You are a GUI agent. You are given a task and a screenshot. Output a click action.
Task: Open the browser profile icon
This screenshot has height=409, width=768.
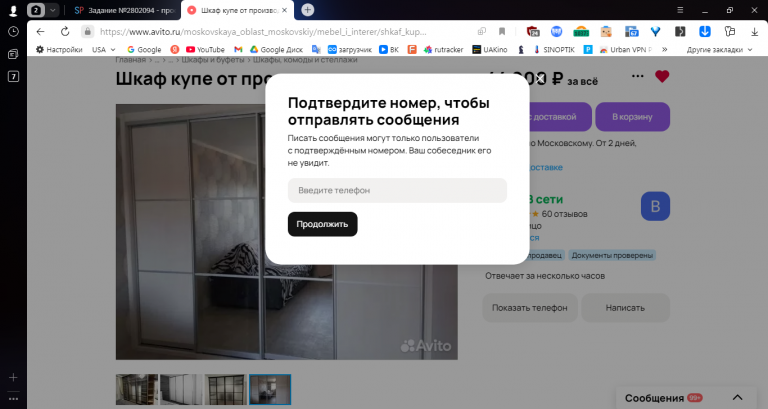tap(13, 10)
